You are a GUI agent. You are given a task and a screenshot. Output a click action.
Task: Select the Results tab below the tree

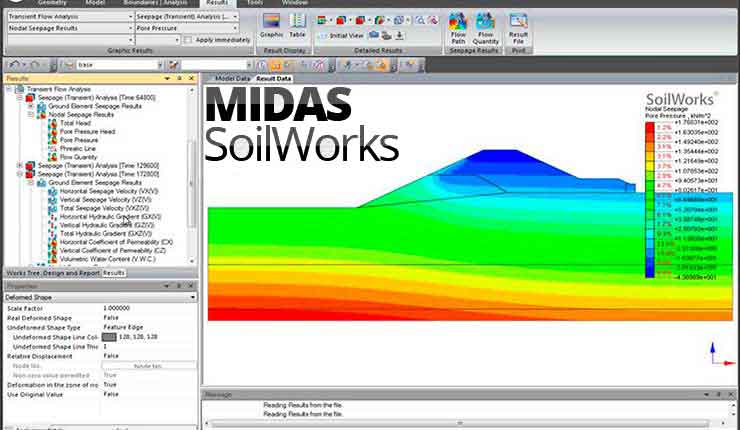(x=114, y=273)
